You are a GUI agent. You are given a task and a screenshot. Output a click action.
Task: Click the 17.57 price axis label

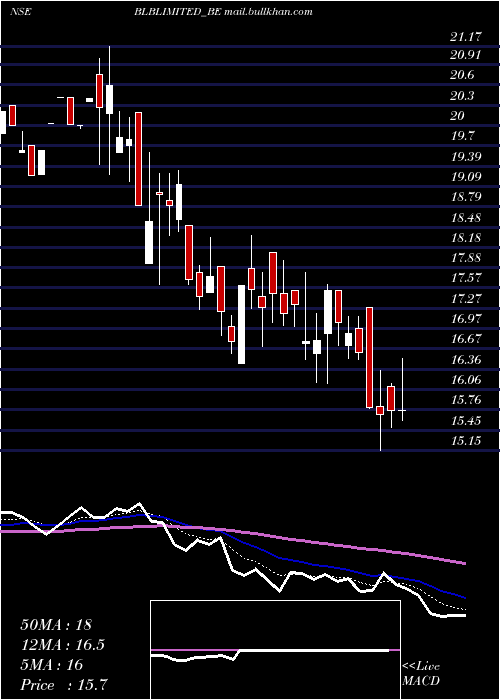point(468,278)
